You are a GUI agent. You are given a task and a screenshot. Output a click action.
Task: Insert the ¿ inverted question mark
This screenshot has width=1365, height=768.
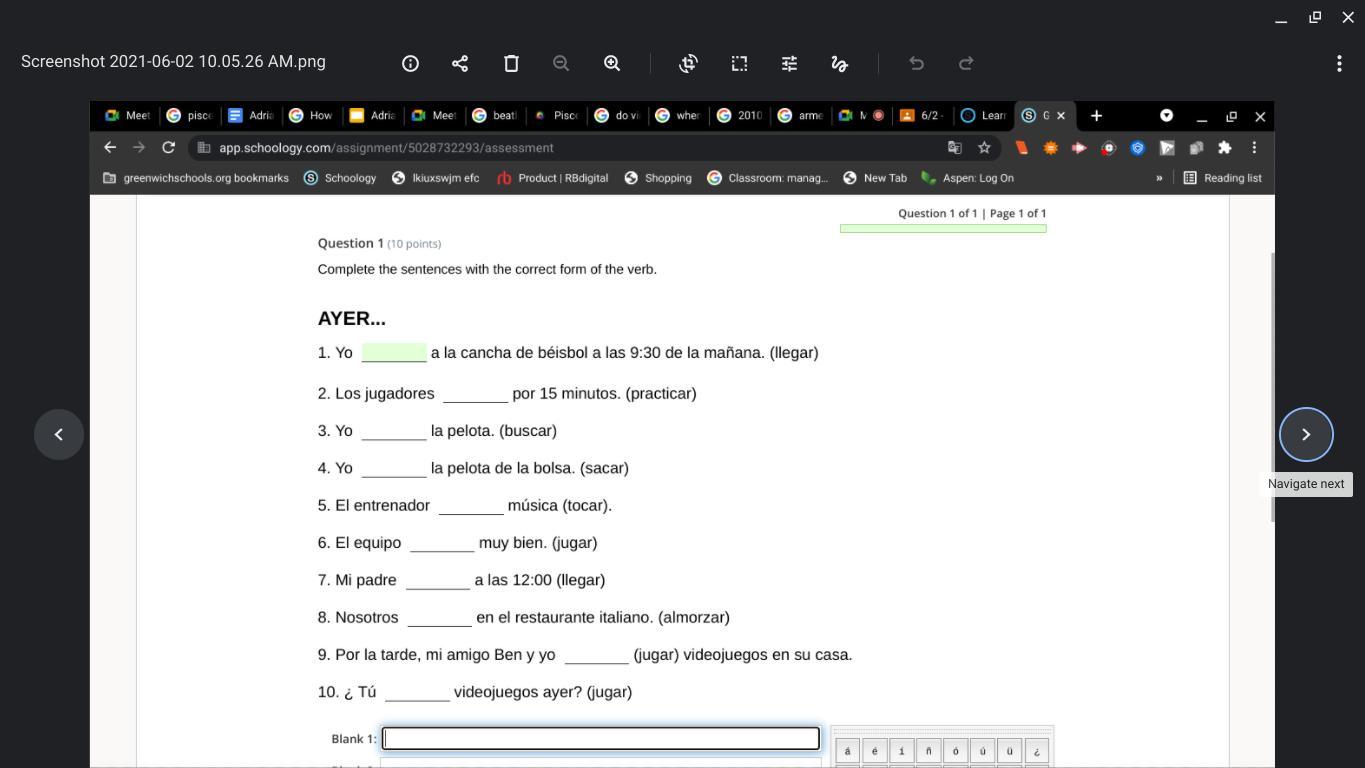coord(1036,751)
